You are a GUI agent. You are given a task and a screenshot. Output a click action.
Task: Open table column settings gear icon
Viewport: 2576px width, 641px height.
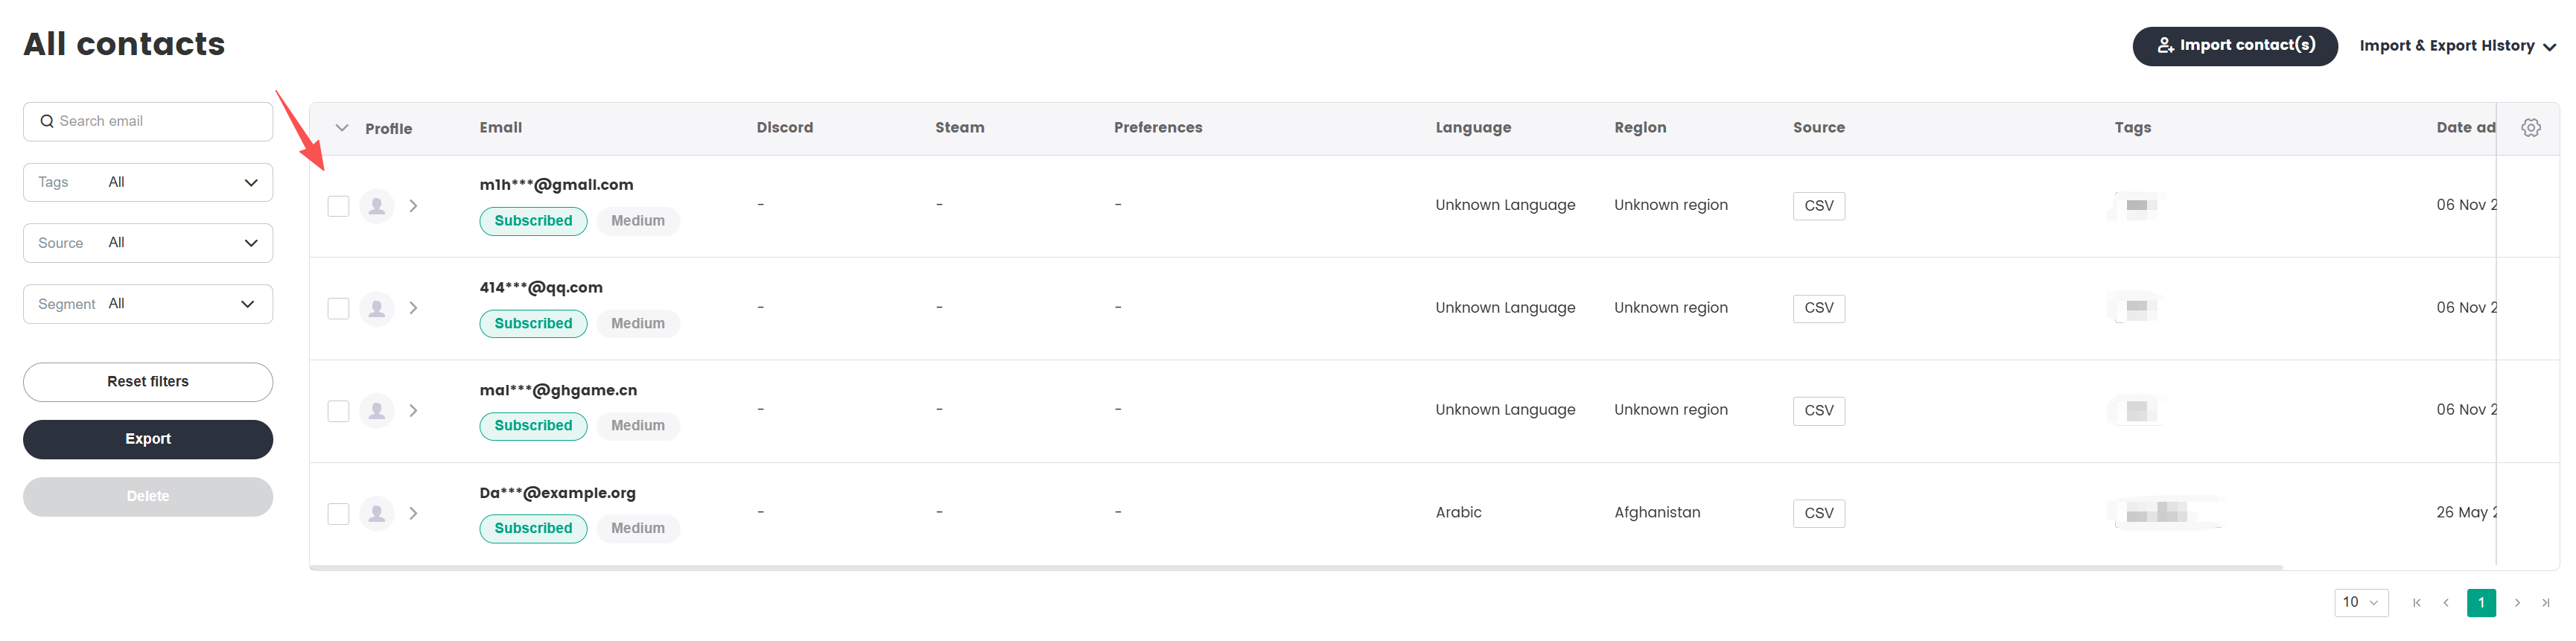pyautogui.click(x=2530, y=128)
